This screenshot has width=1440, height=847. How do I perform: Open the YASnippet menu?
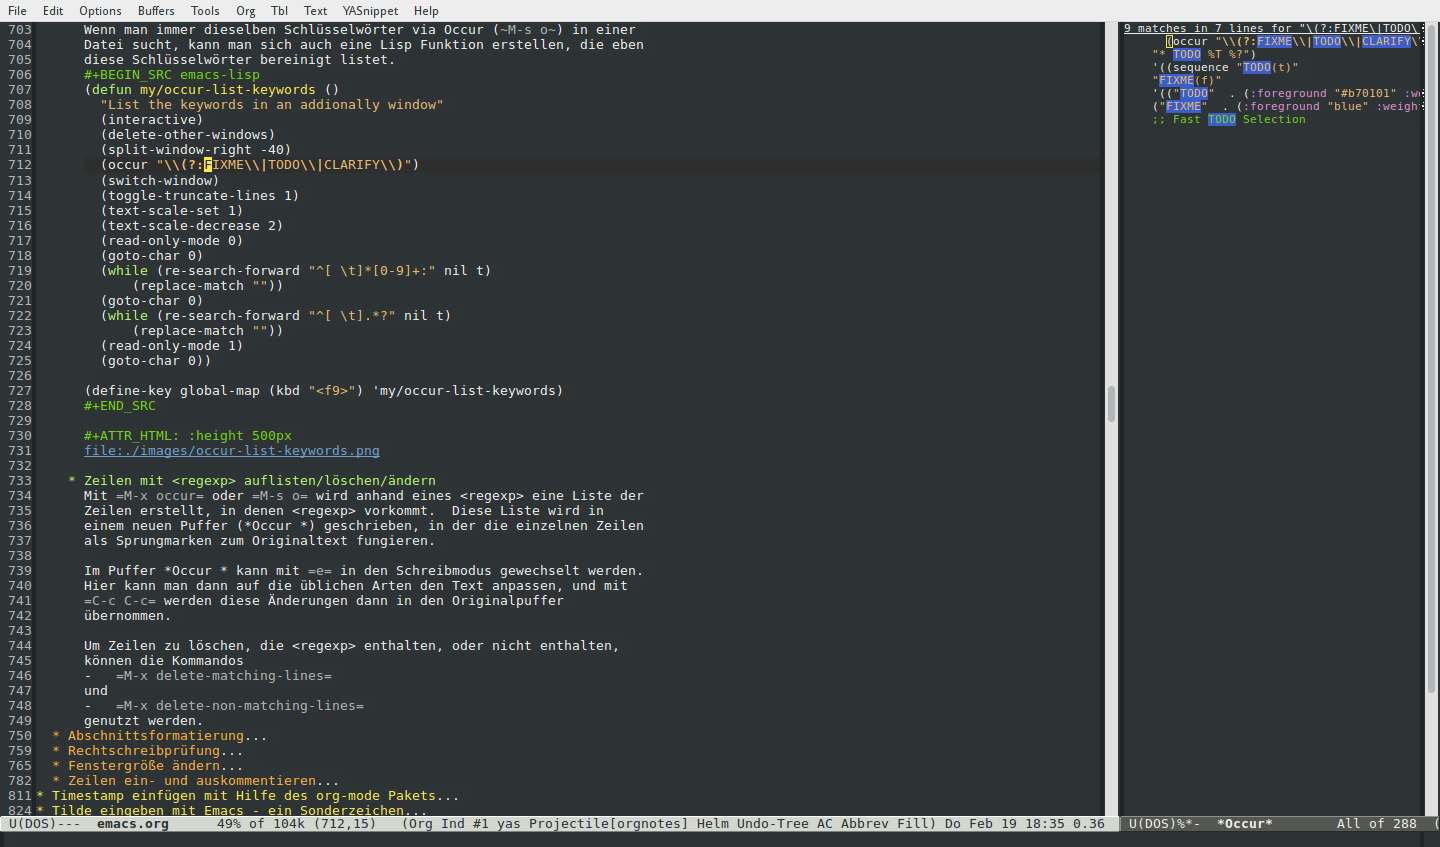tap(370, 11)
